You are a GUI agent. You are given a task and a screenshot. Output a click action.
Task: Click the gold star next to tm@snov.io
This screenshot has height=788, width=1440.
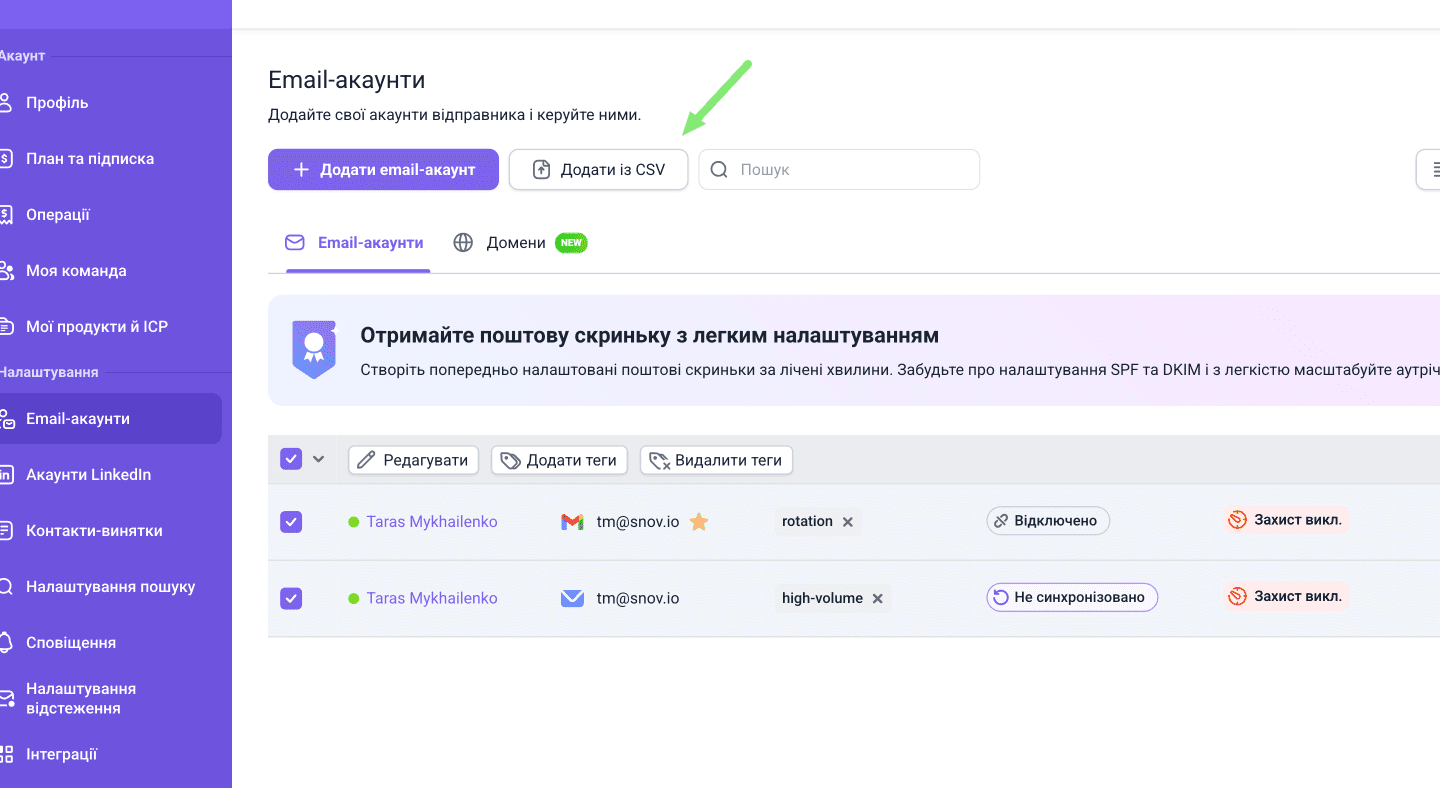(x=699, y=522)
